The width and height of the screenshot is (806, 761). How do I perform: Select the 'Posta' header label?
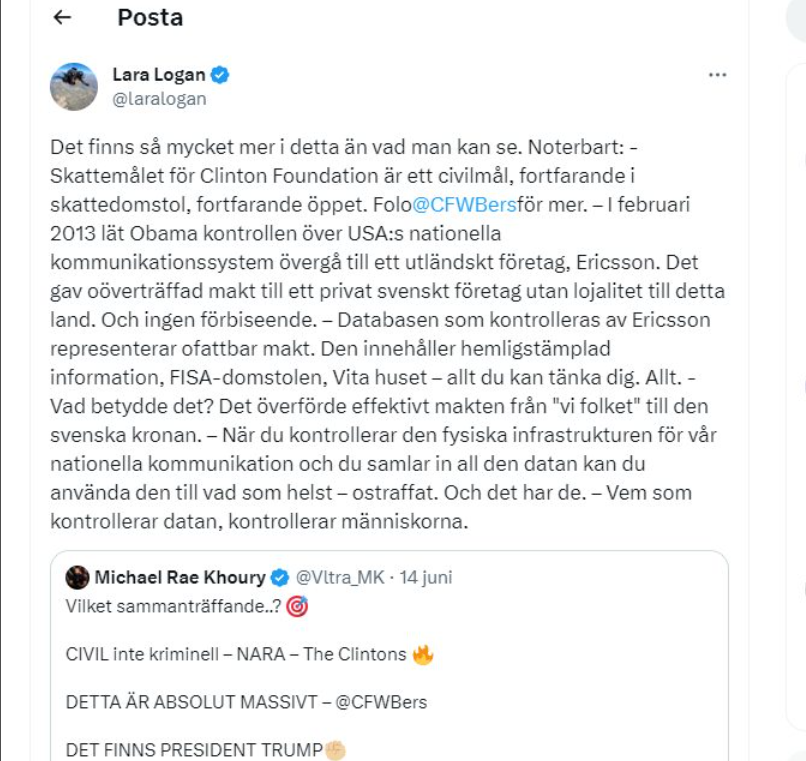149,17
